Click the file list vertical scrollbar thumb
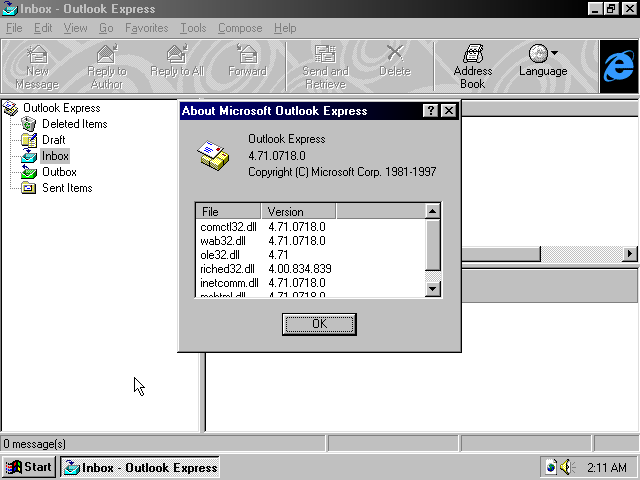 pos(432,245)
